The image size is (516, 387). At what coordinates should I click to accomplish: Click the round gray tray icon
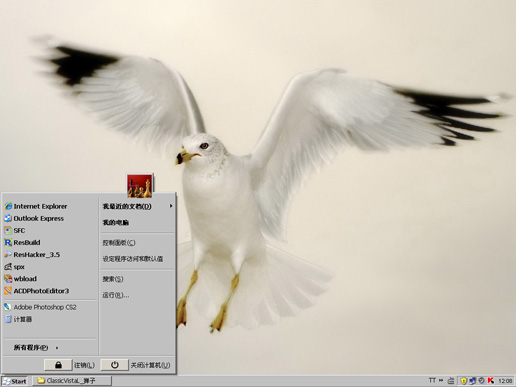481,380
